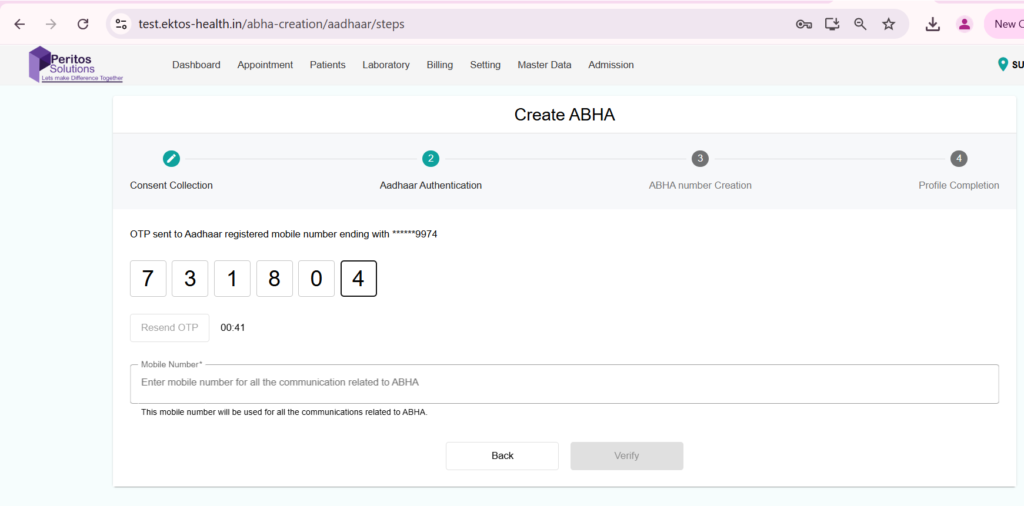Viewport: 1024px width, 506px height.
Task: Select step 2 Aadhaar Authentication
Action: click(430, 158)
